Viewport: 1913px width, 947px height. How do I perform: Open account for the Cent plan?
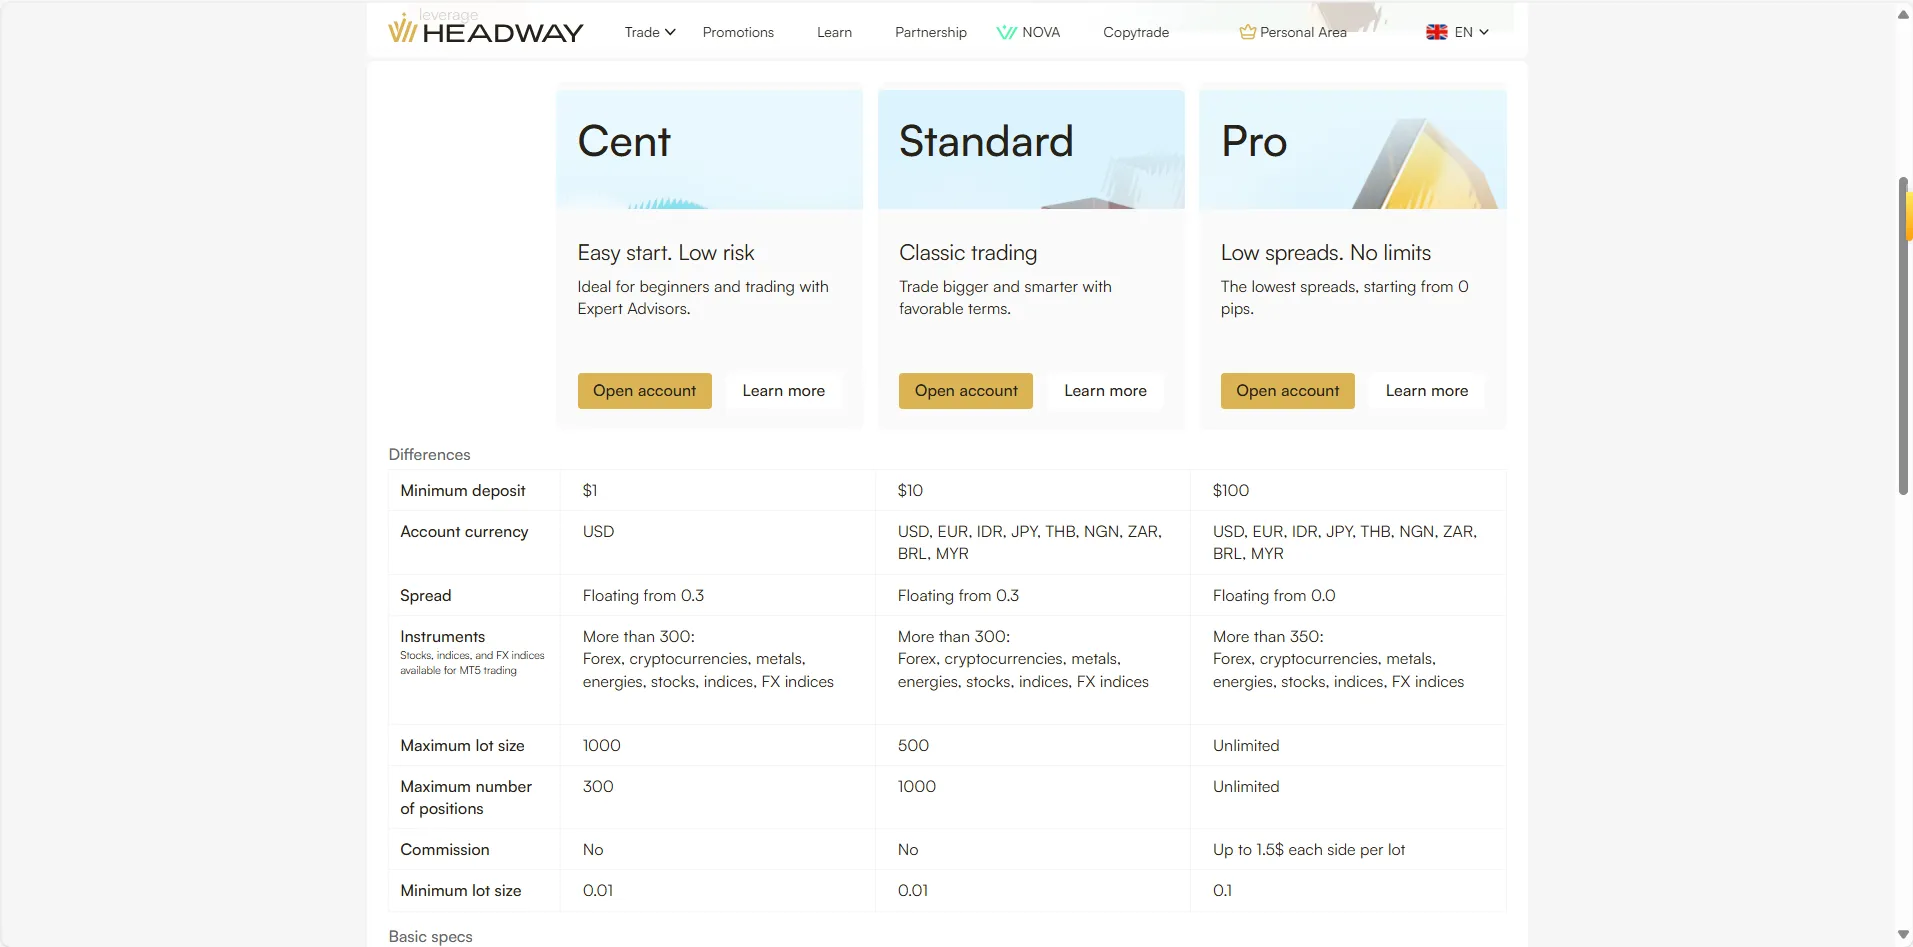point(644,391)
